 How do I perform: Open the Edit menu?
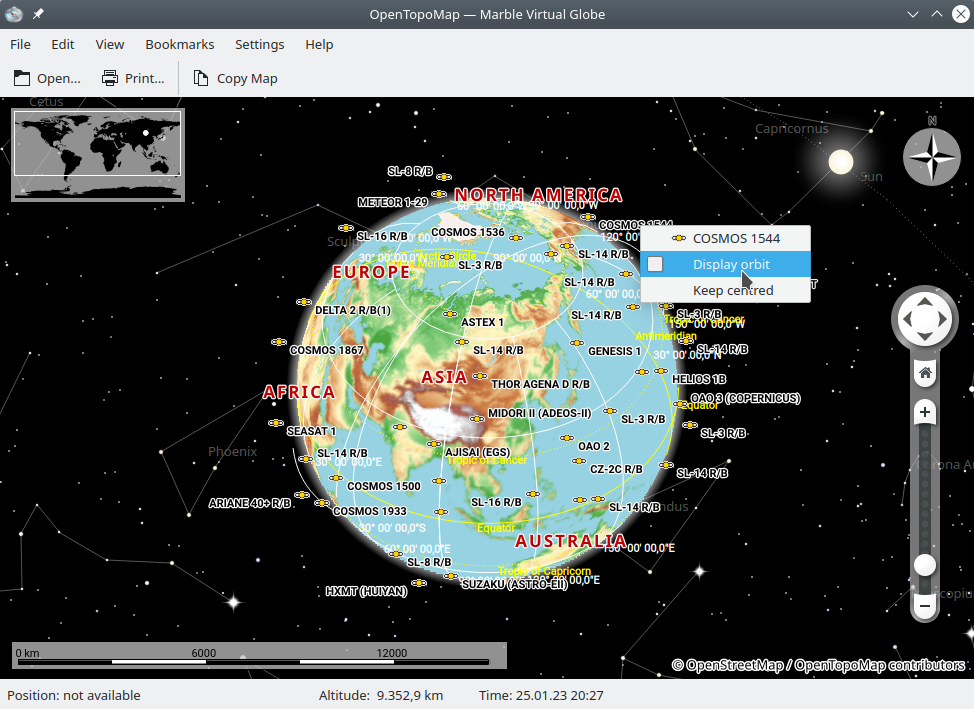pos(63,44)
